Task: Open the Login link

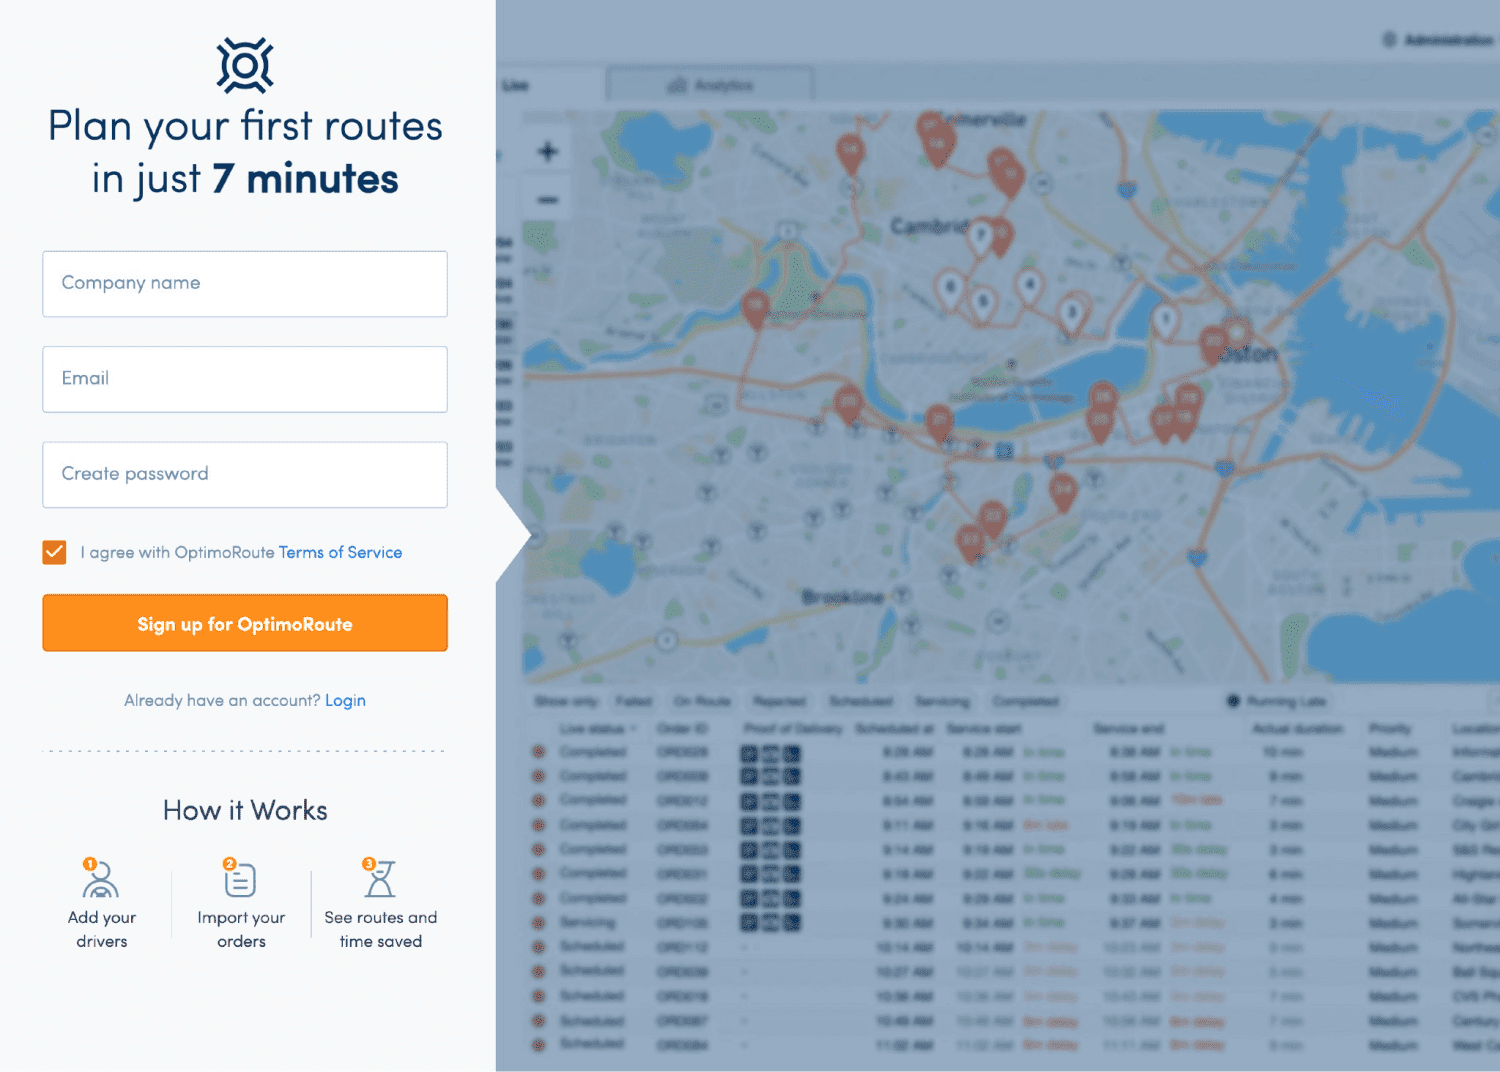Action: pyautogui.click(x=345, y=700)
